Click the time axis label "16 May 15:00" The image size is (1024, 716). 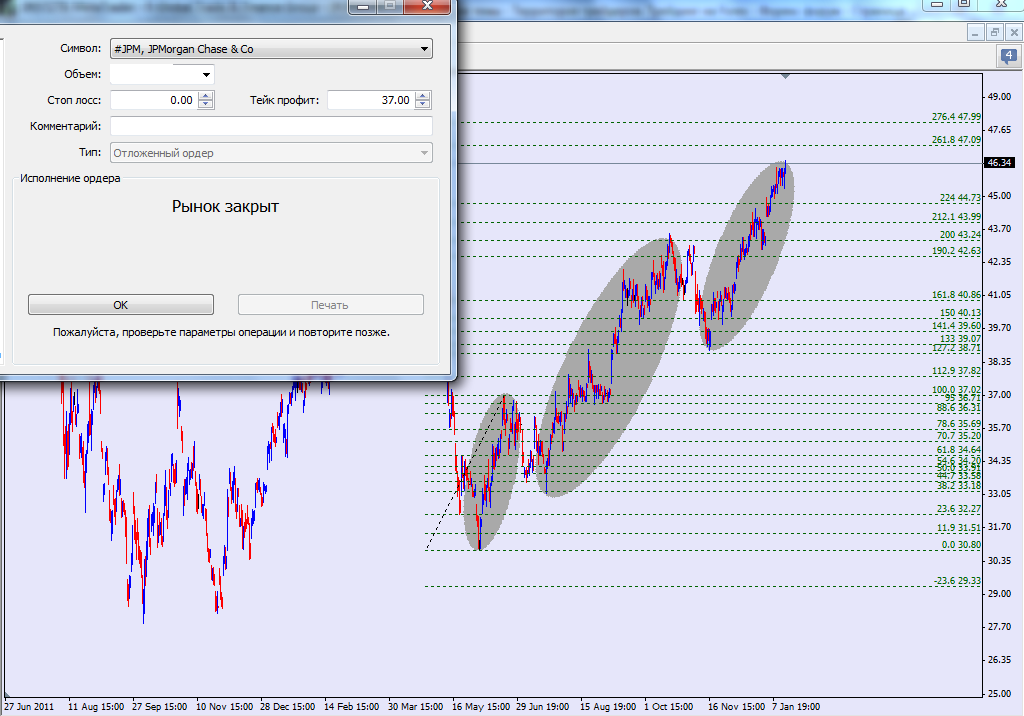[x=481, y=706]
